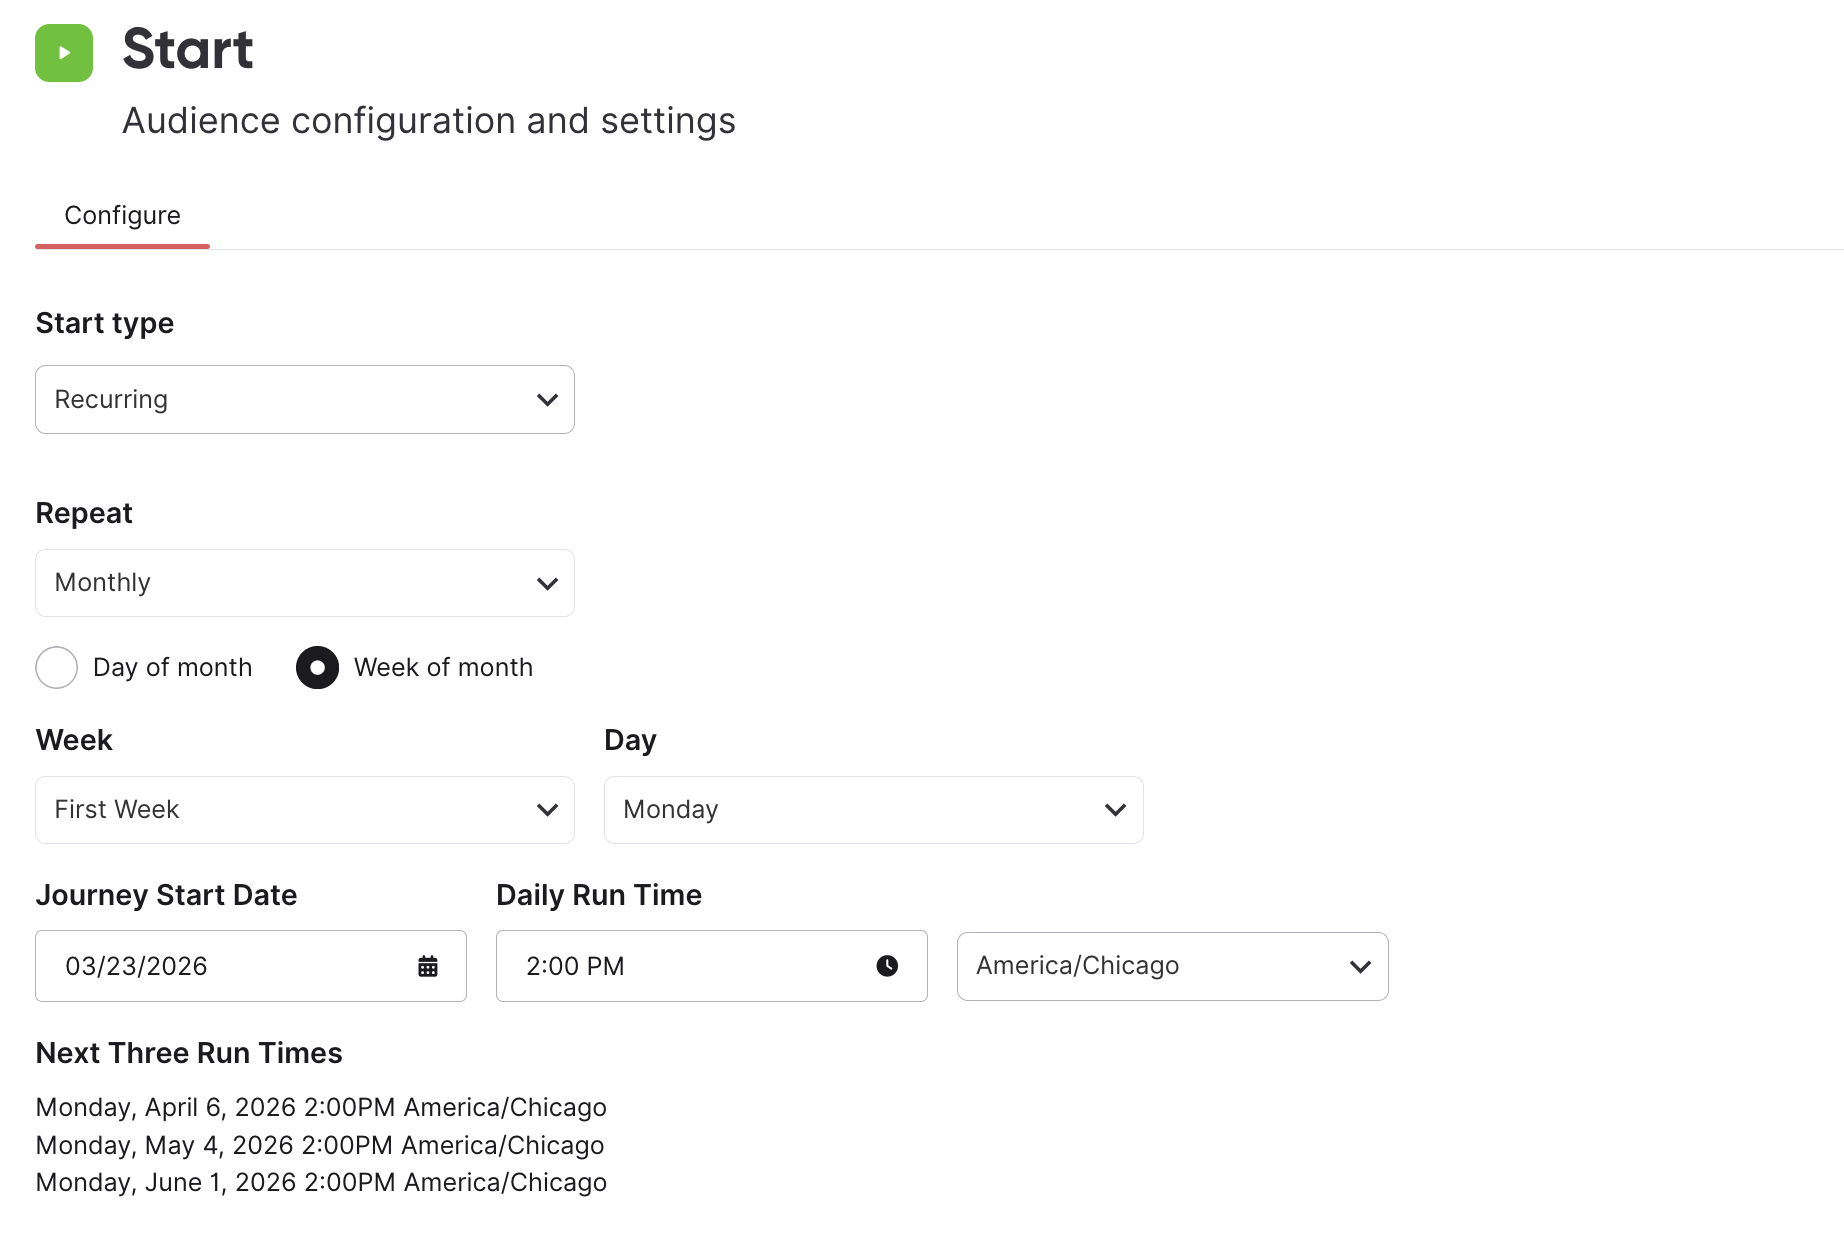Click the Week of month label
The image size is (1844, 1254).
(x=444, y=667)
